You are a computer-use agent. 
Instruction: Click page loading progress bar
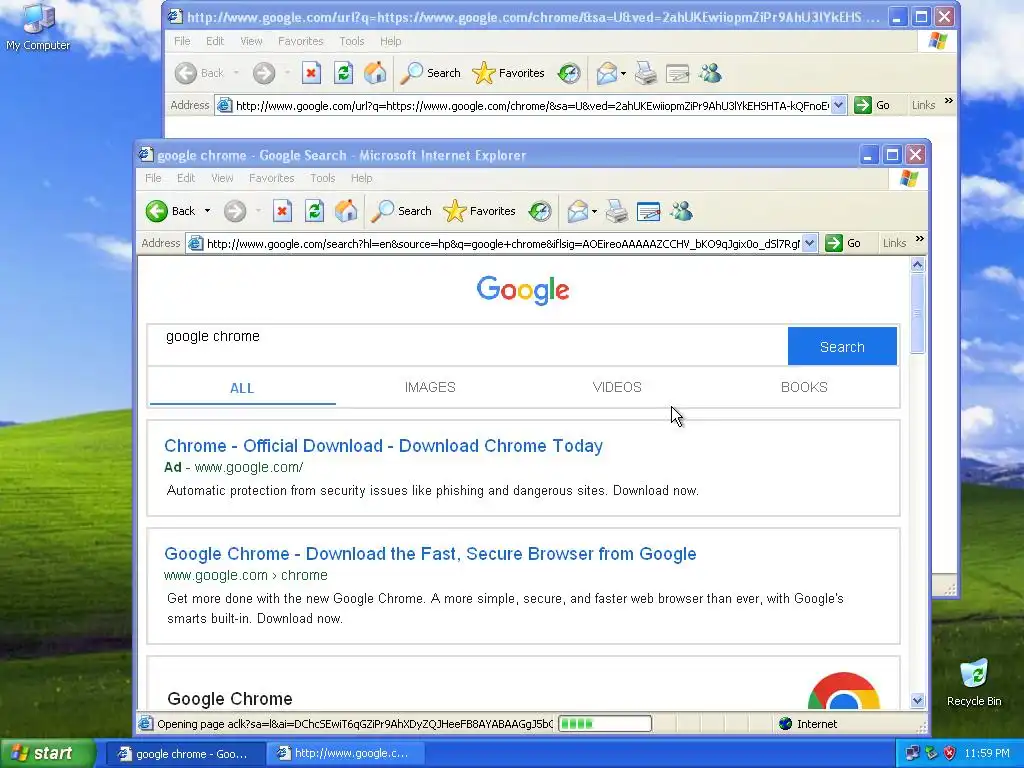(605, 724)
